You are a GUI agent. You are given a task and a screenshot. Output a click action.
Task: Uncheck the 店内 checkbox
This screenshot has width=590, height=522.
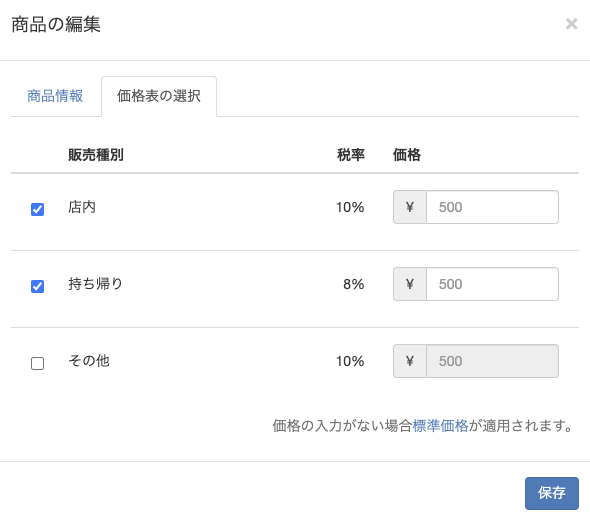(37, 209)
